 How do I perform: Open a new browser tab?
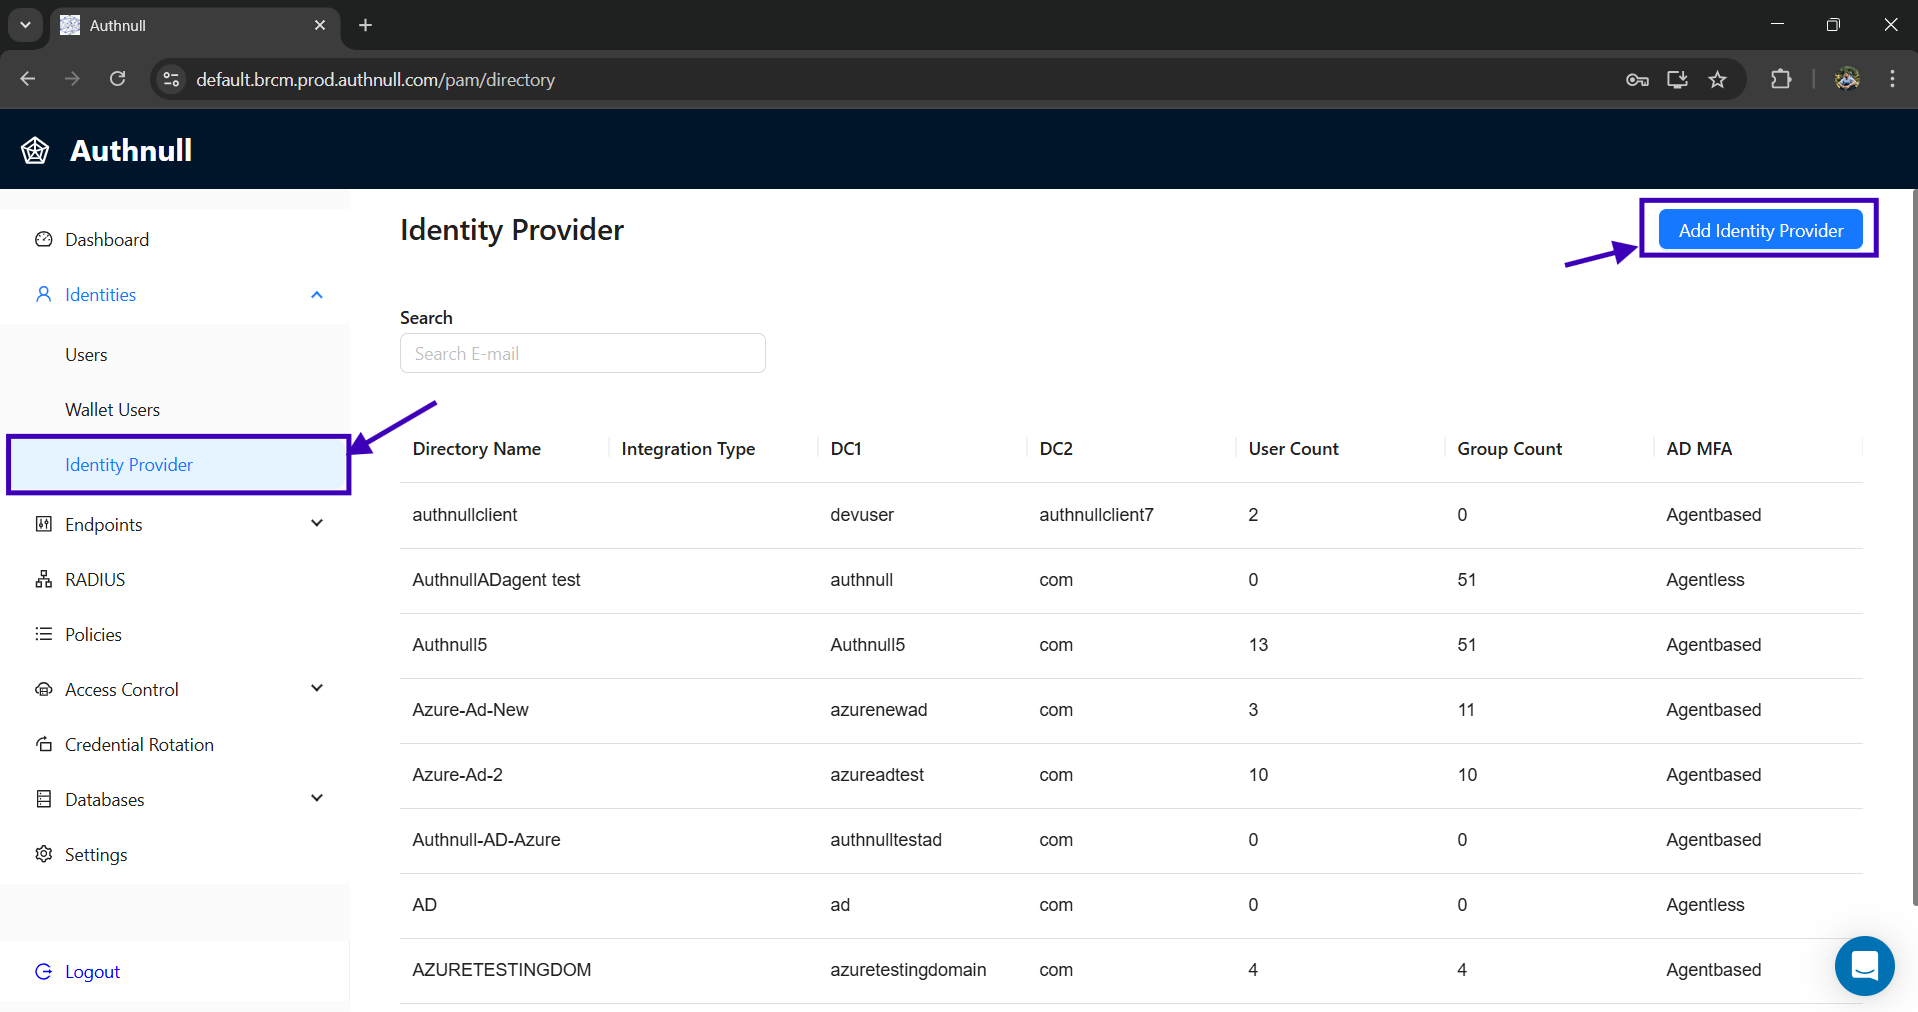(365, 25)
